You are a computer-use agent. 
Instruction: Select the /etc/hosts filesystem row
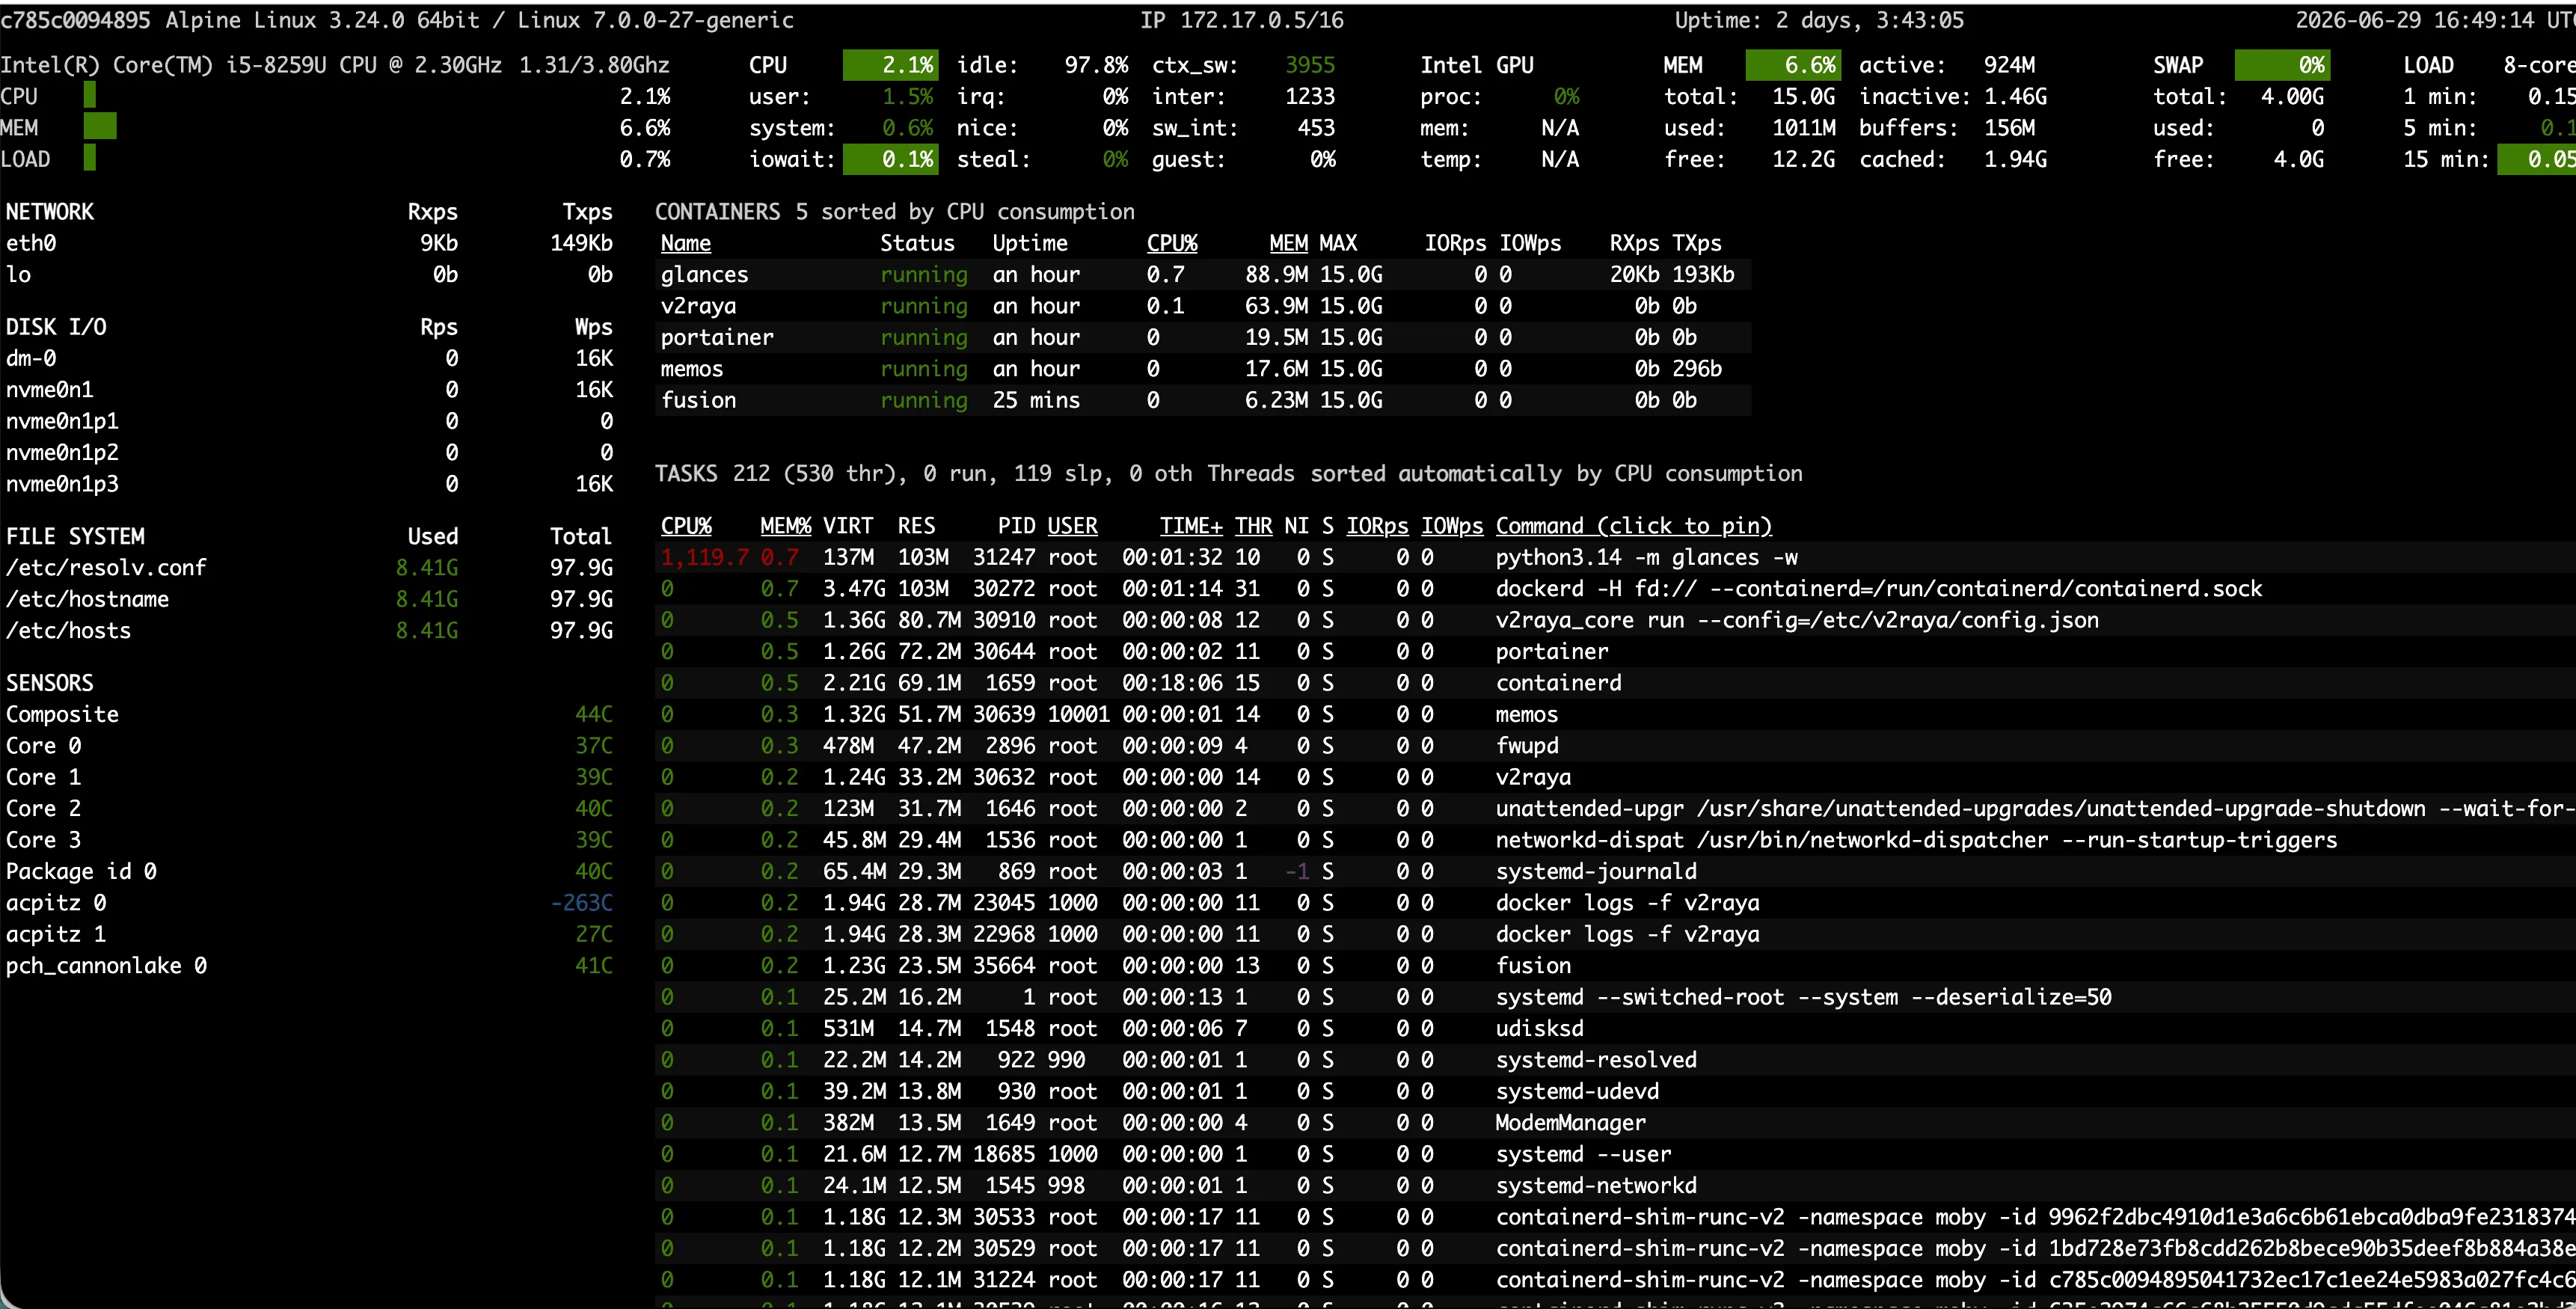[309, 631]
